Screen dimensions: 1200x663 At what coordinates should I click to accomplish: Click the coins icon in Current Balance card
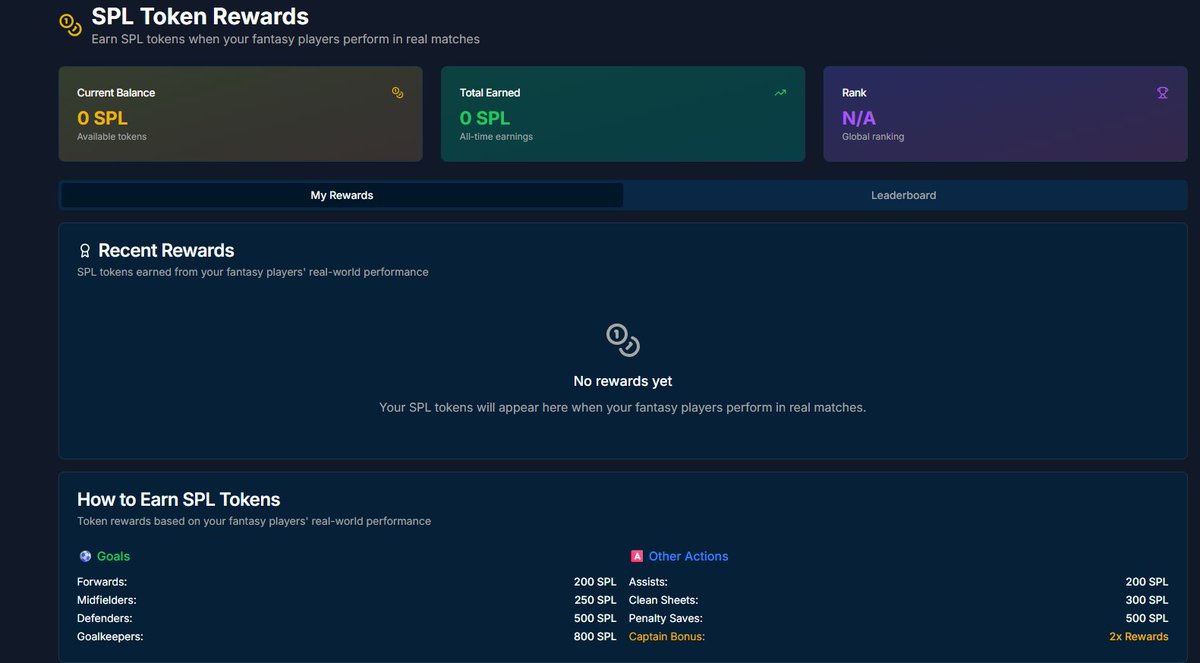[397, 92]
